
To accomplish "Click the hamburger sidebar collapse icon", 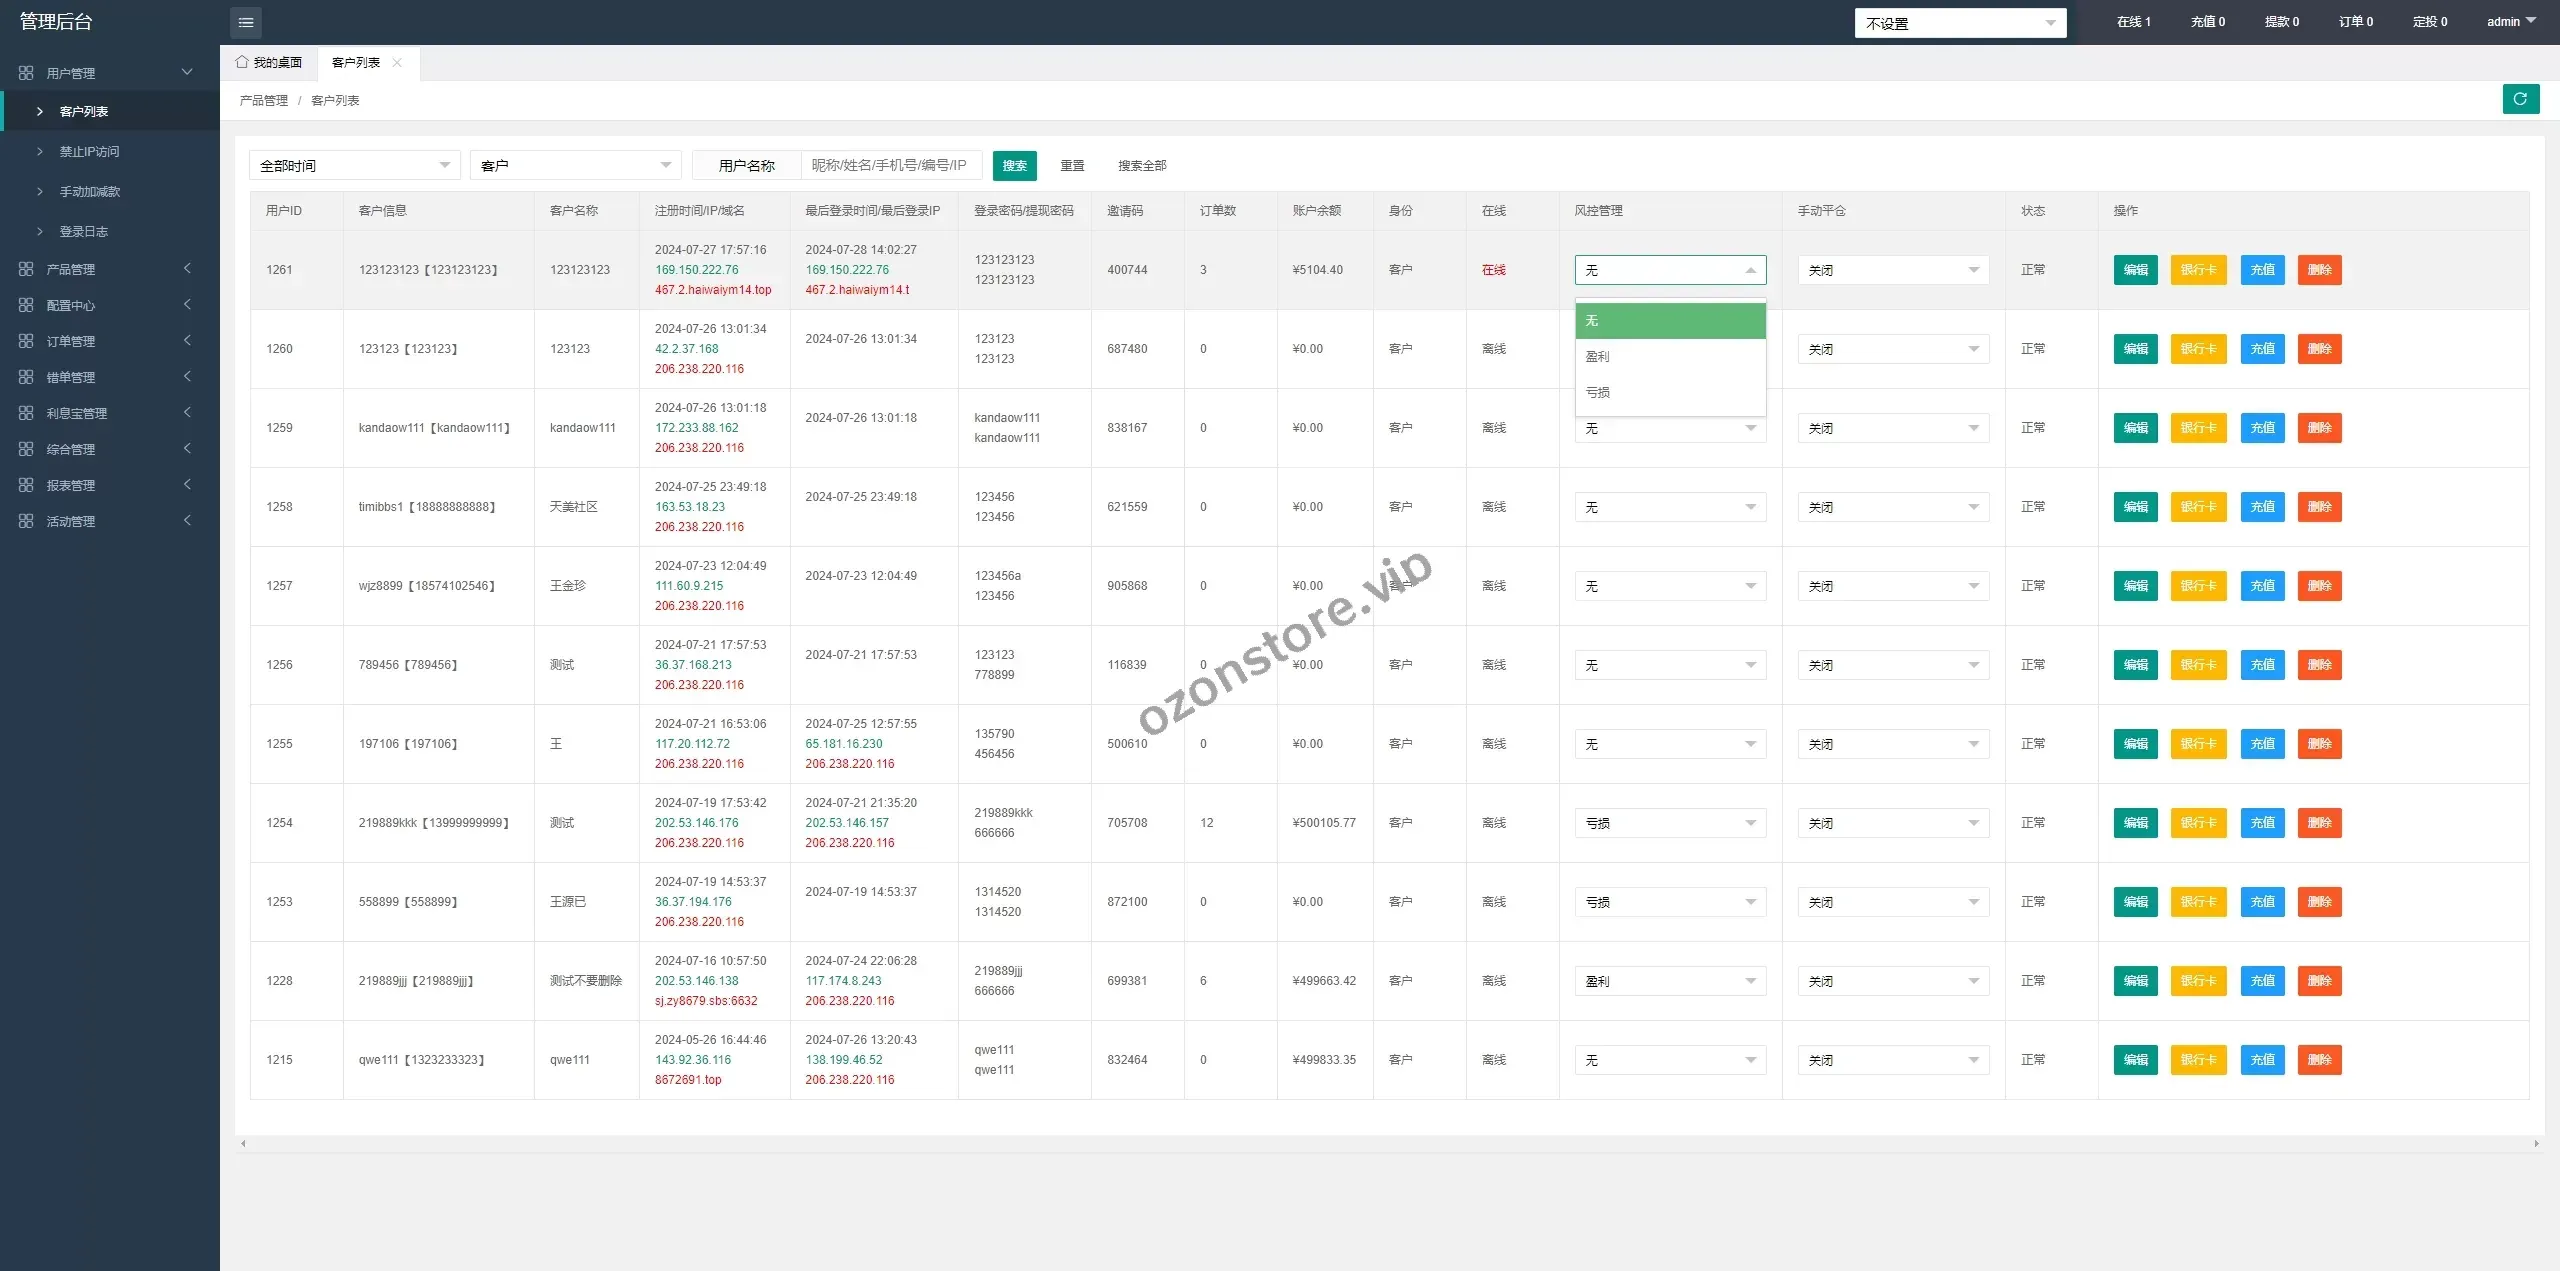I will (246, 22).
